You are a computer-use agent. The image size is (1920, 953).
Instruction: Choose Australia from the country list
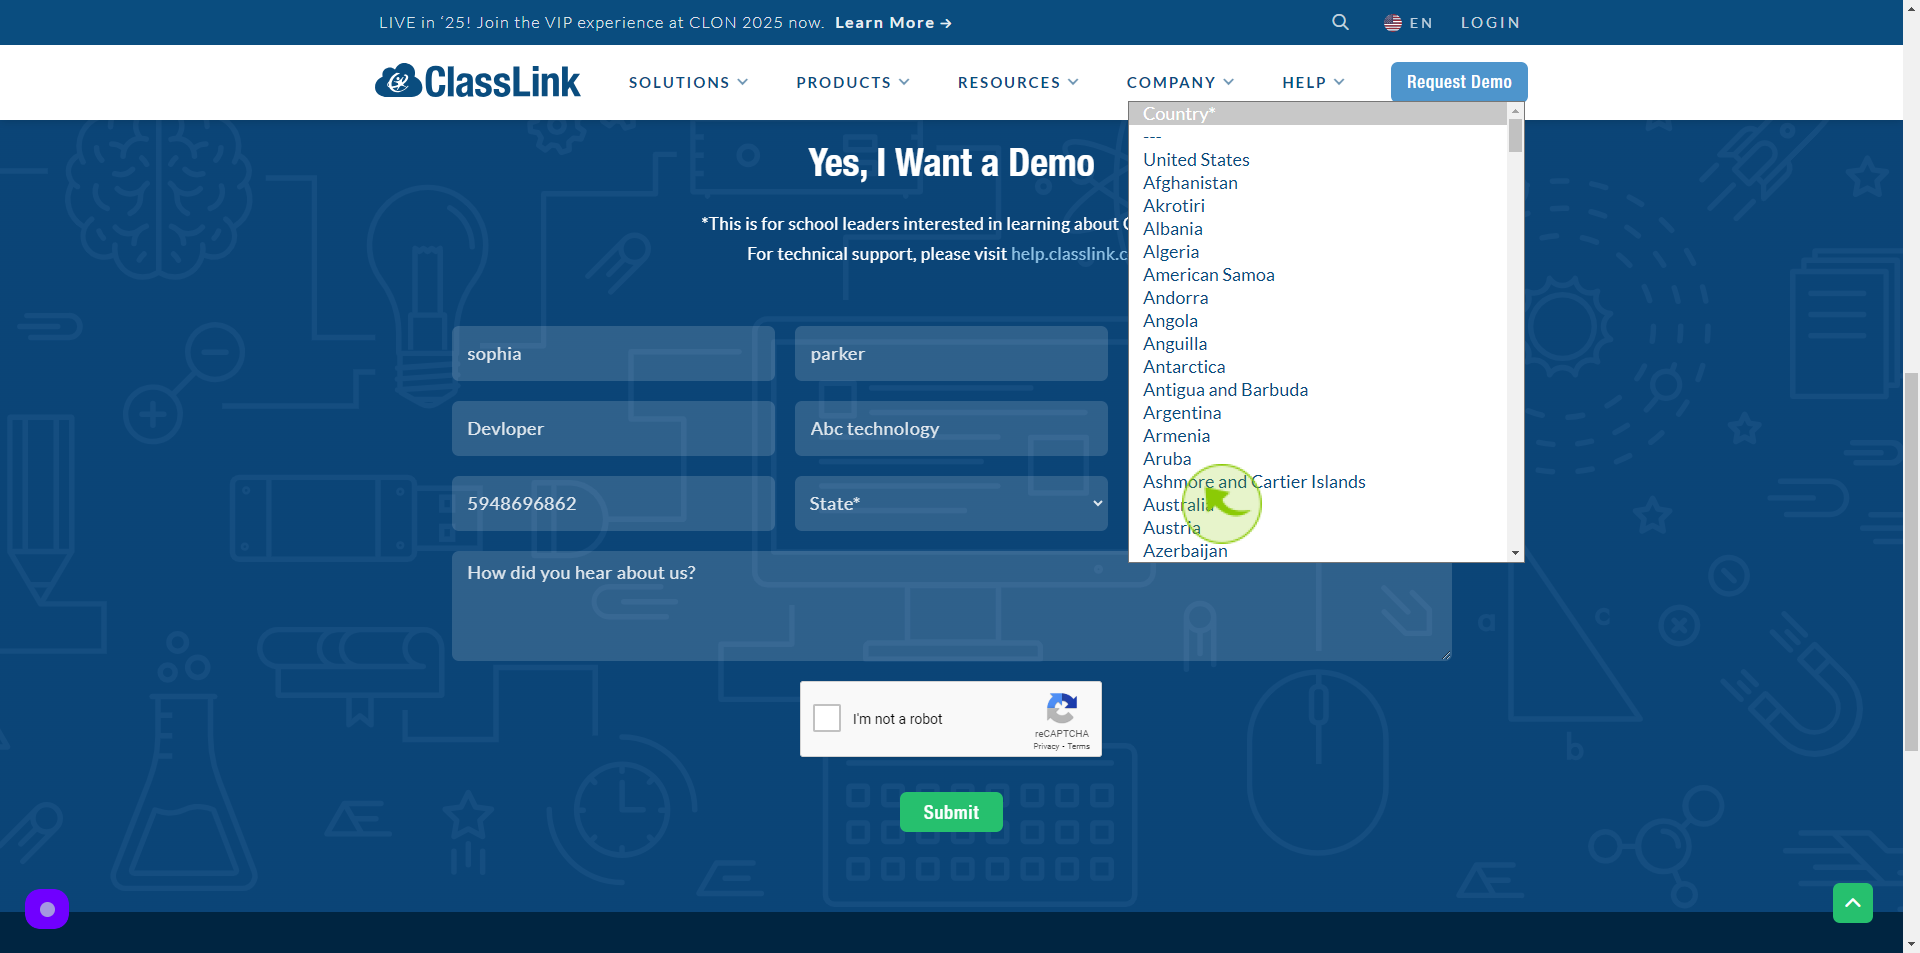click(x=1318, y=505)
